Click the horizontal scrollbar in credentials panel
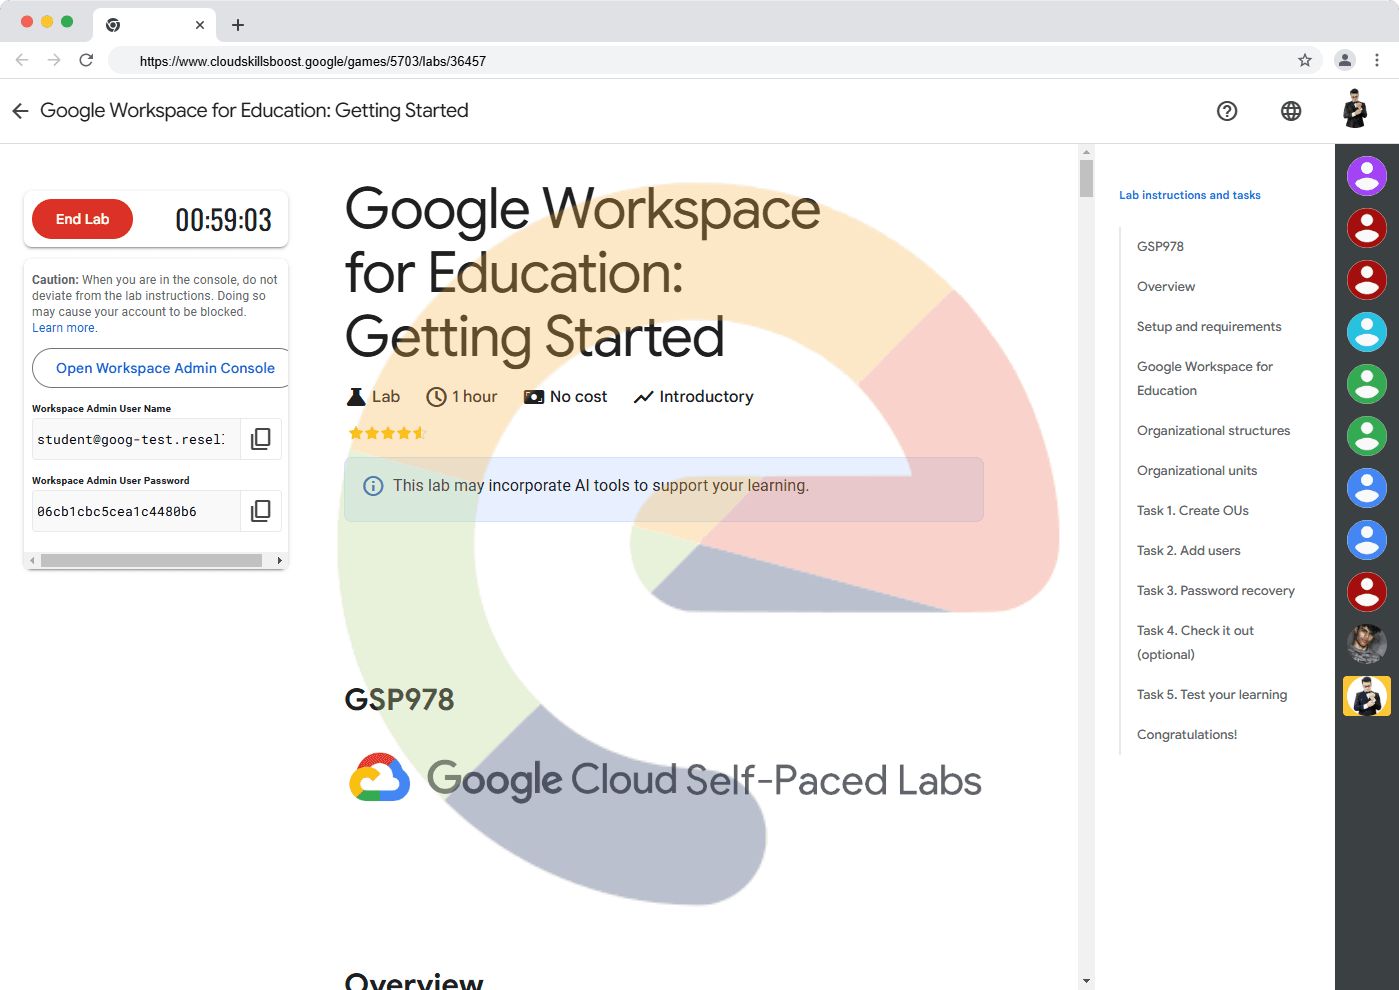The height and width of the screenshot is (990, 1399). (150, 561)
